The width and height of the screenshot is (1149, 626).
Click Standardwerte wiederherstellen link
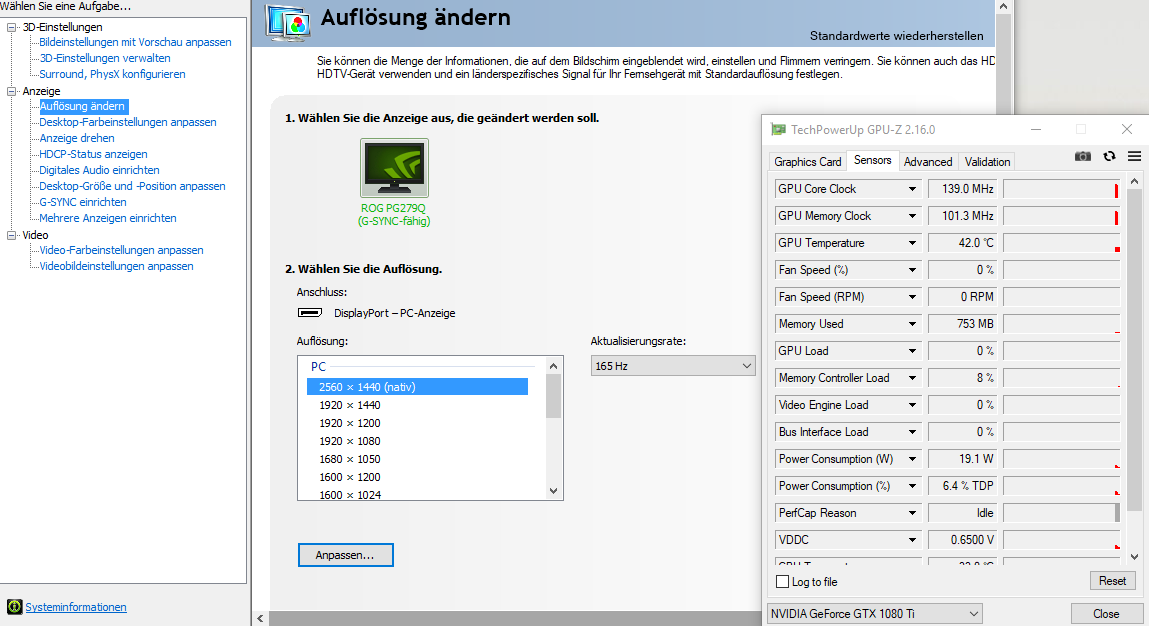(x=896, y=36)
